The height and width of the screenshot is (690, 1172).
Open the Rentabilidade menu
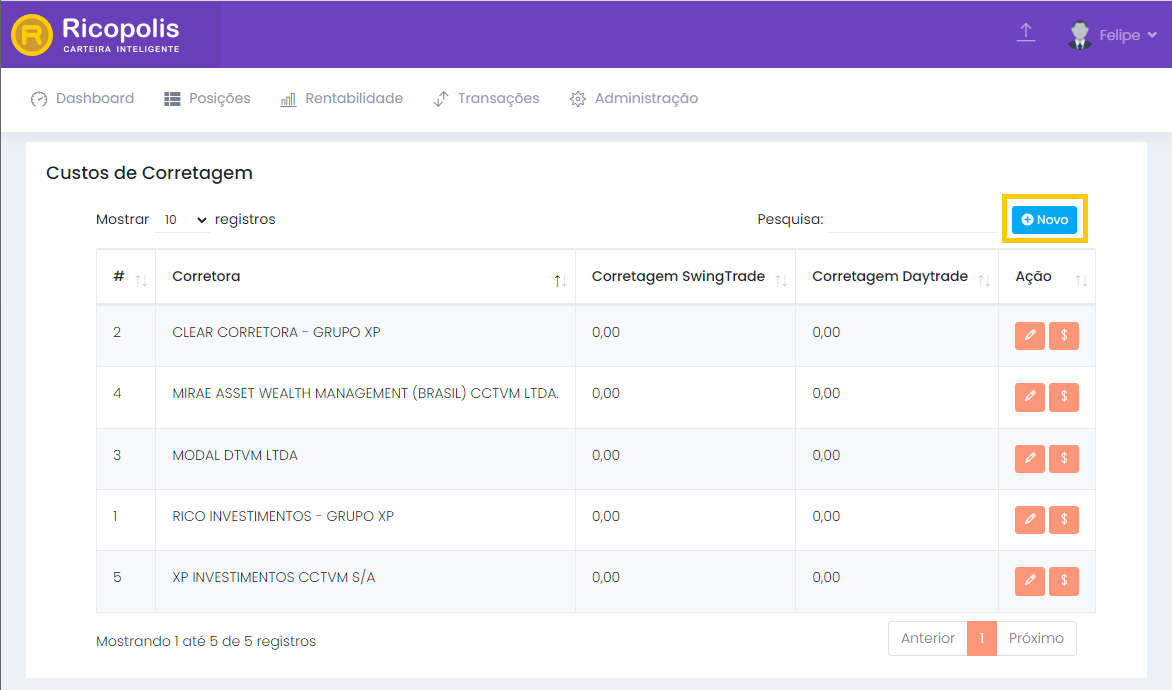coord(342,99)
